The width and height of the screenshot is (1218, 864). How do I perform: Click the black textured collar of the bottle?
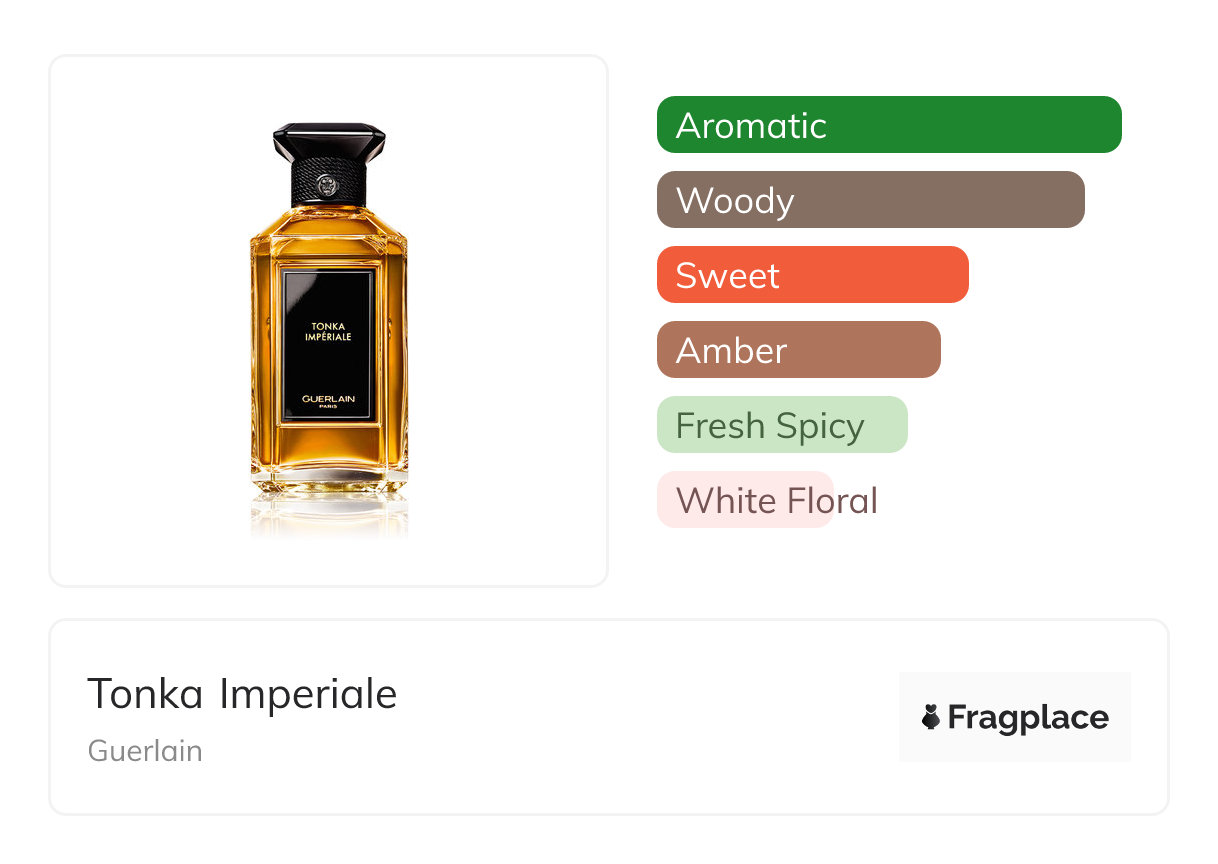point(329,183)
